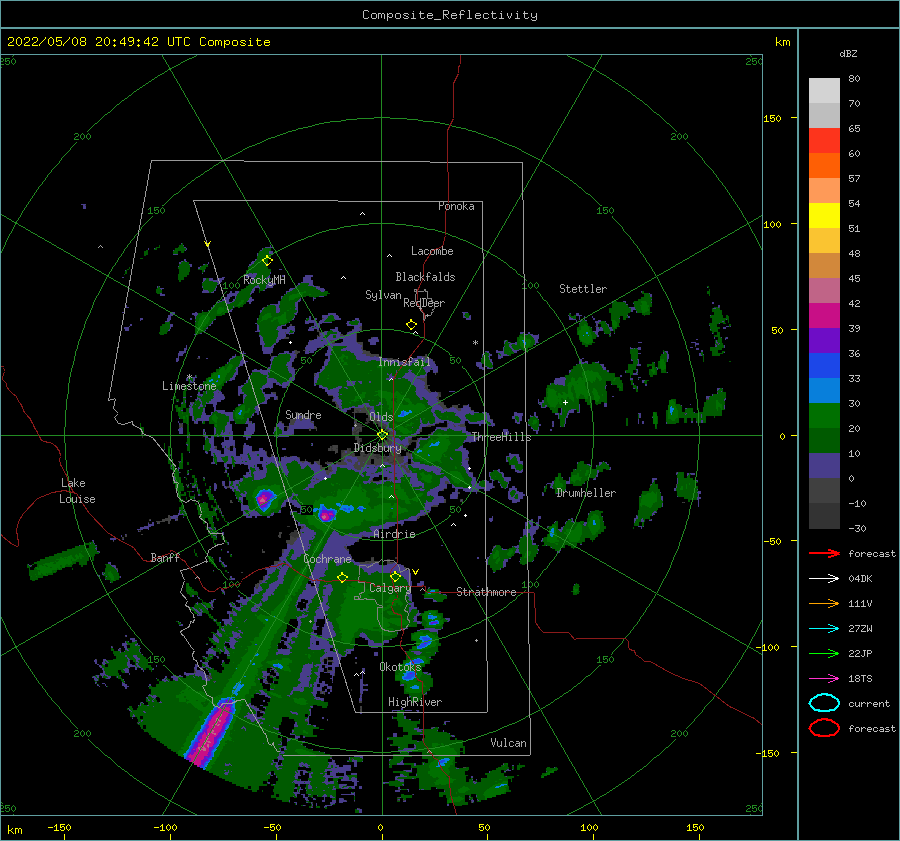The image size is (900, 841).
Task: Click the red forecast ellipse icon
Action: click(x=824, y=728)
